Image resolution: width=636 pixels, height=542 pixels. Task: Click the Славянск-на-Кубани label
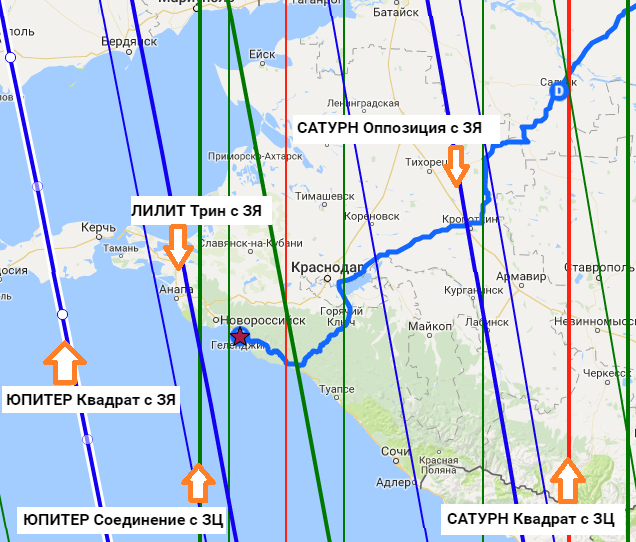251,243
